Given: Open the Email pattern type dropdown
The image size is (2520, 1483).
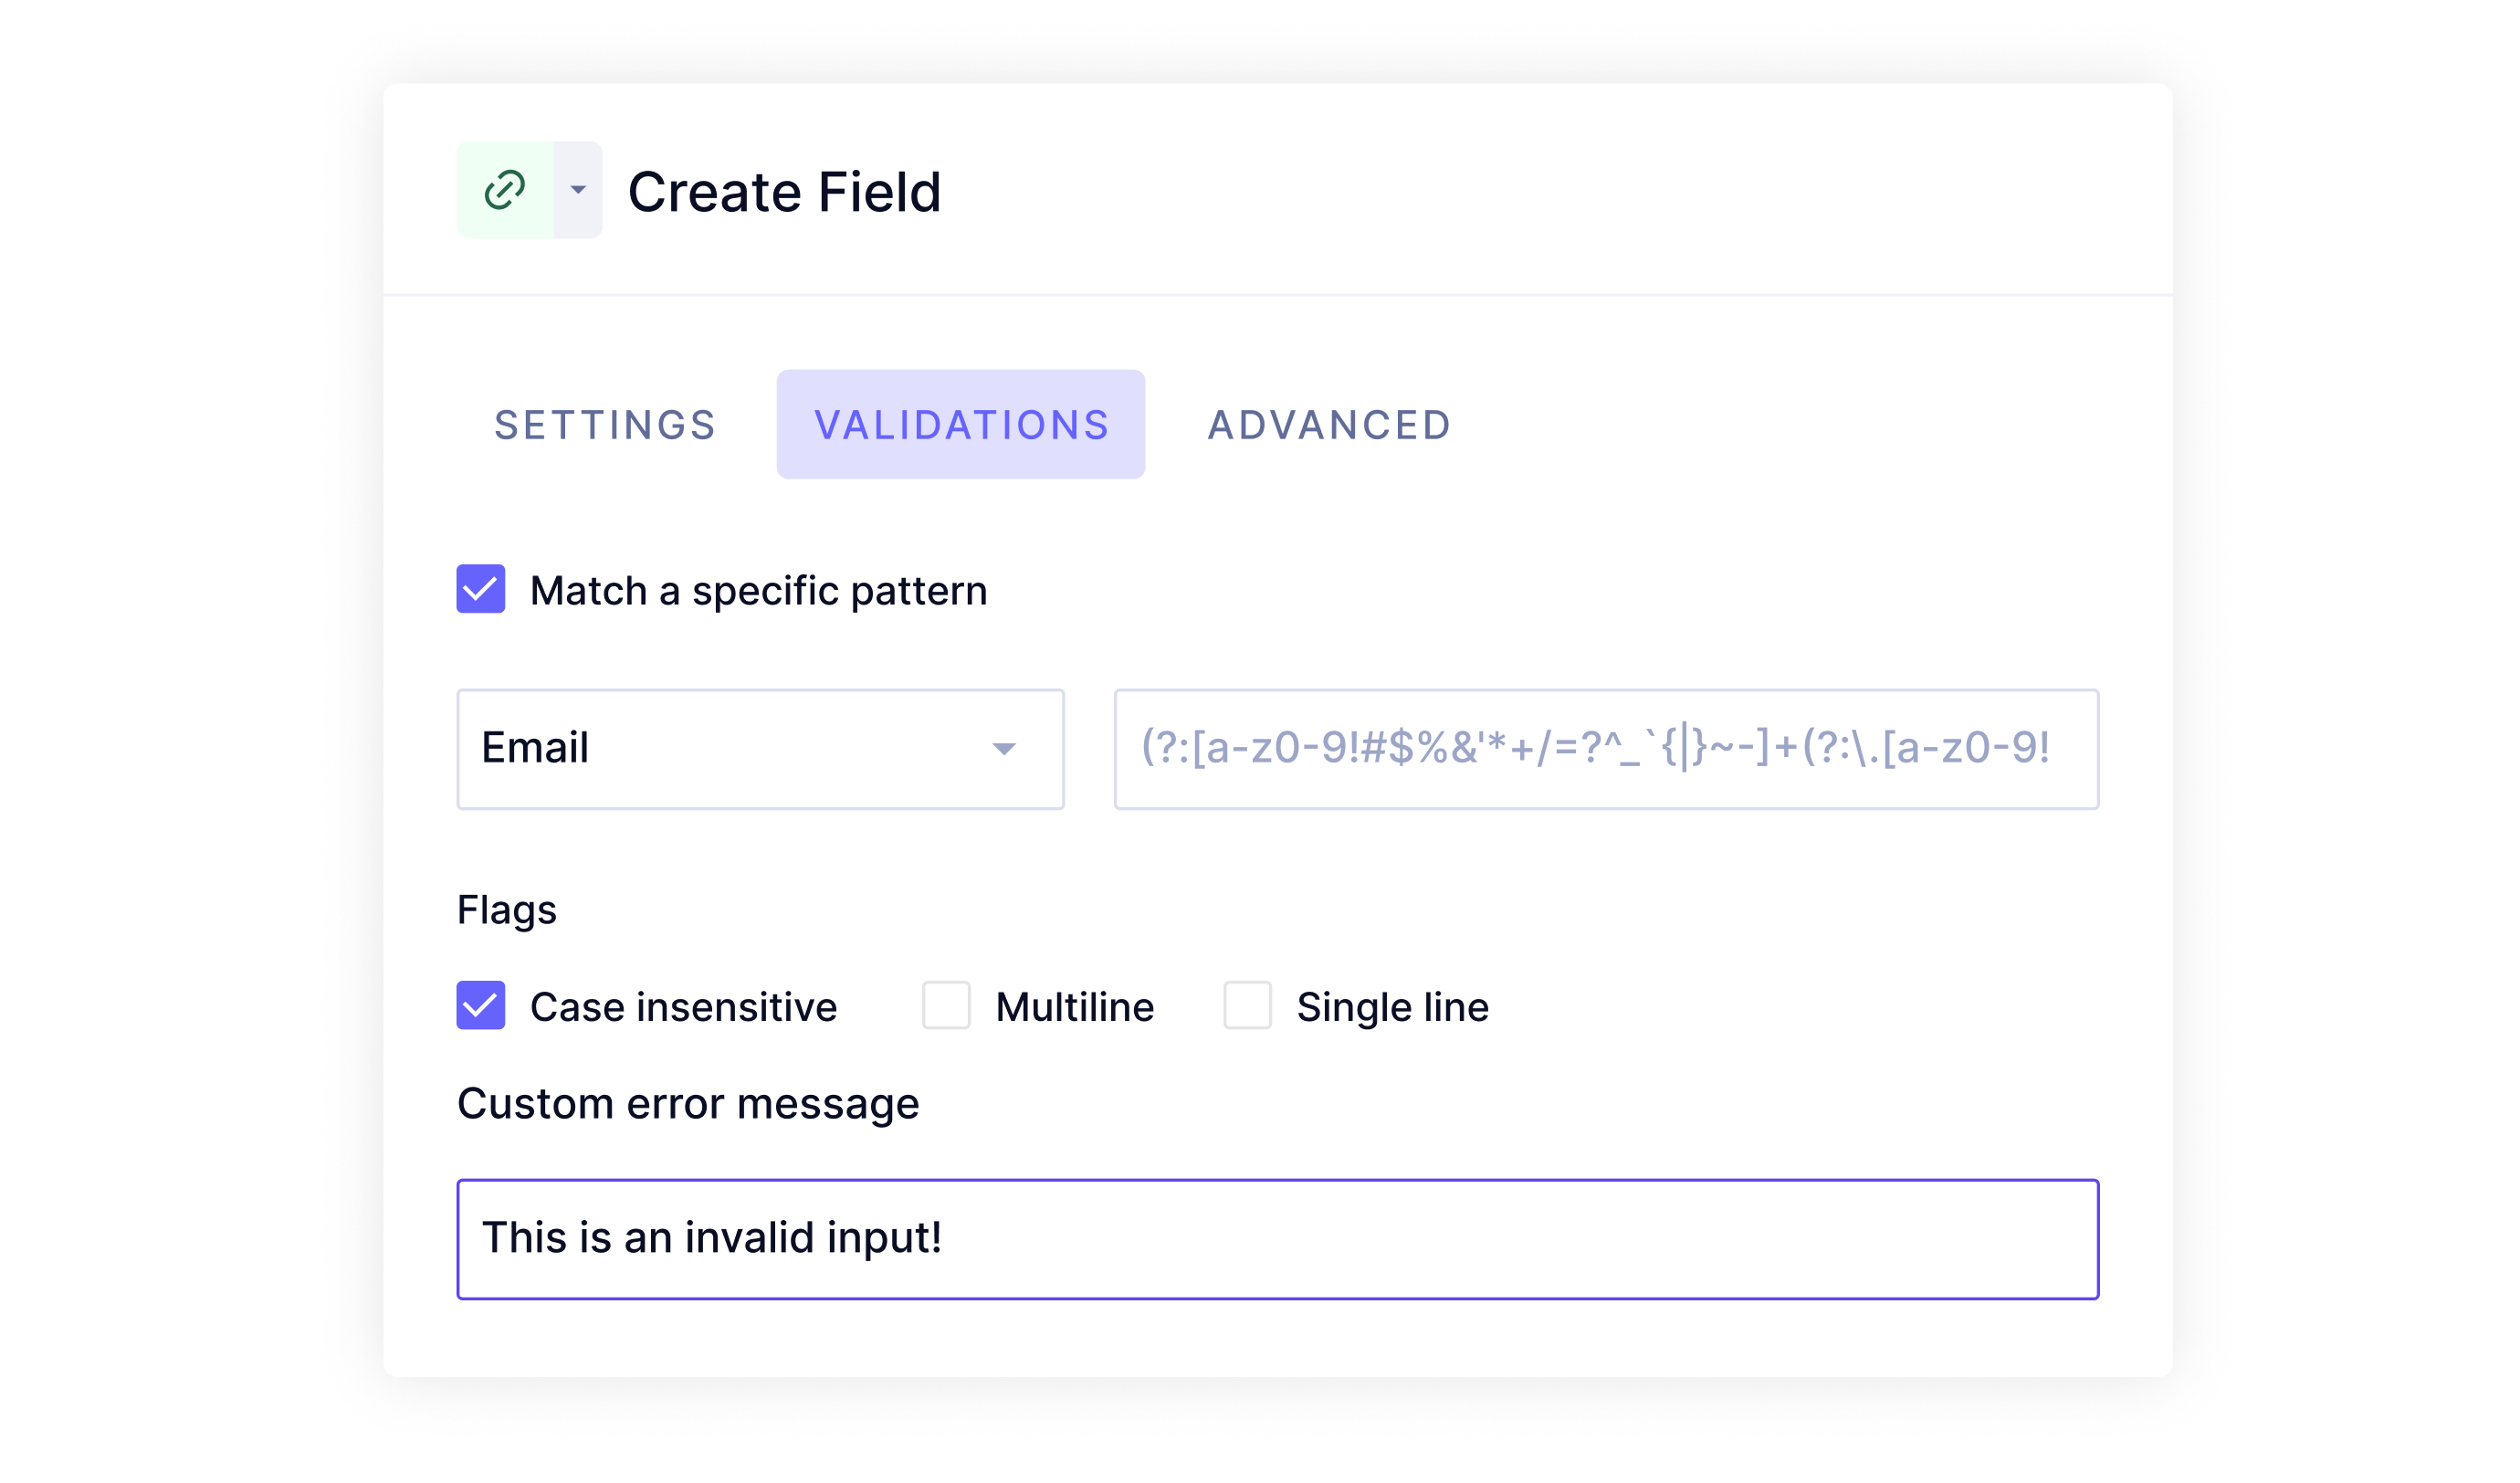Looking at the screenshot, I should (760, 749).
